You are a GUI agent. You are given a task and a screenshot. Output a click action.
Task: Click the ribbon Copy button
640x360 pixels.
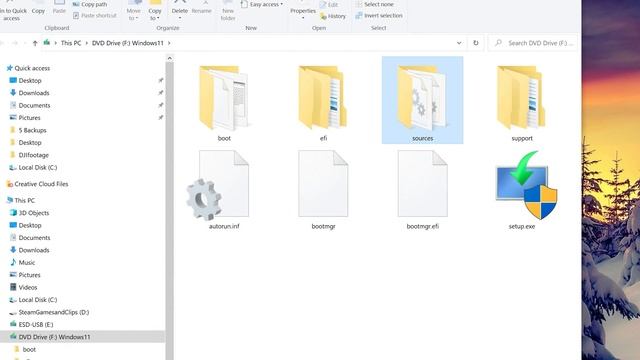(38, 8)
